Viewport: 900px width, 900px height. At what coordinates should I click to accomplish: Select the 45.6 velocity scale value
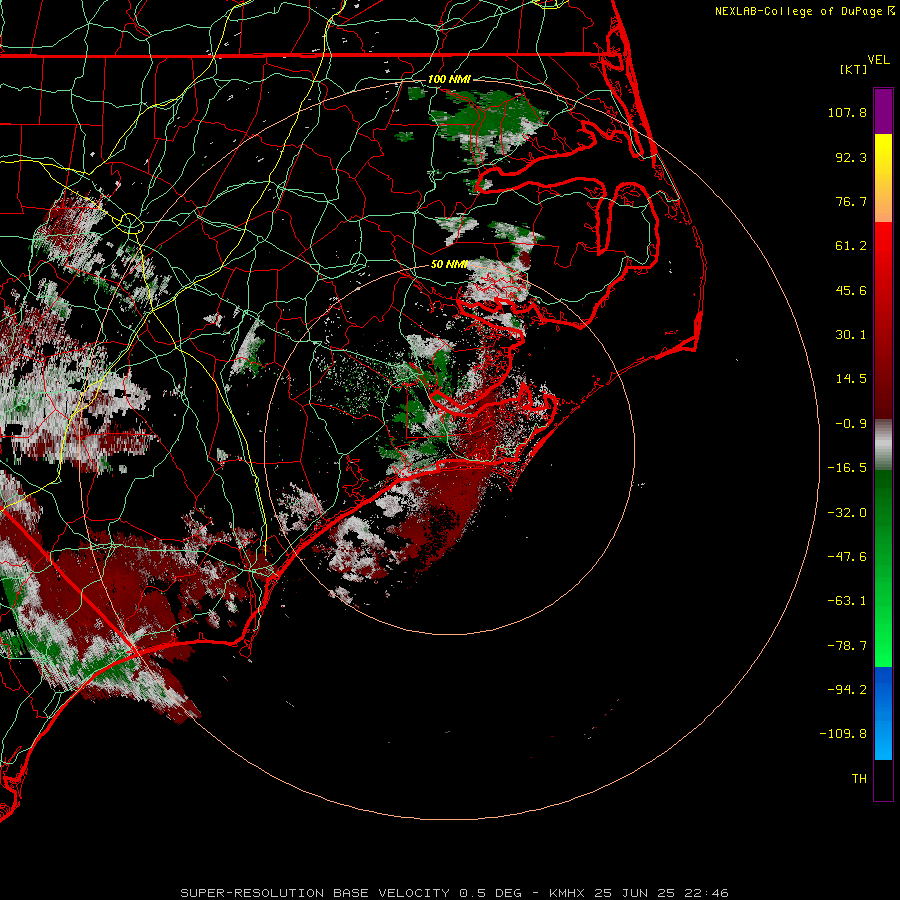851,290
